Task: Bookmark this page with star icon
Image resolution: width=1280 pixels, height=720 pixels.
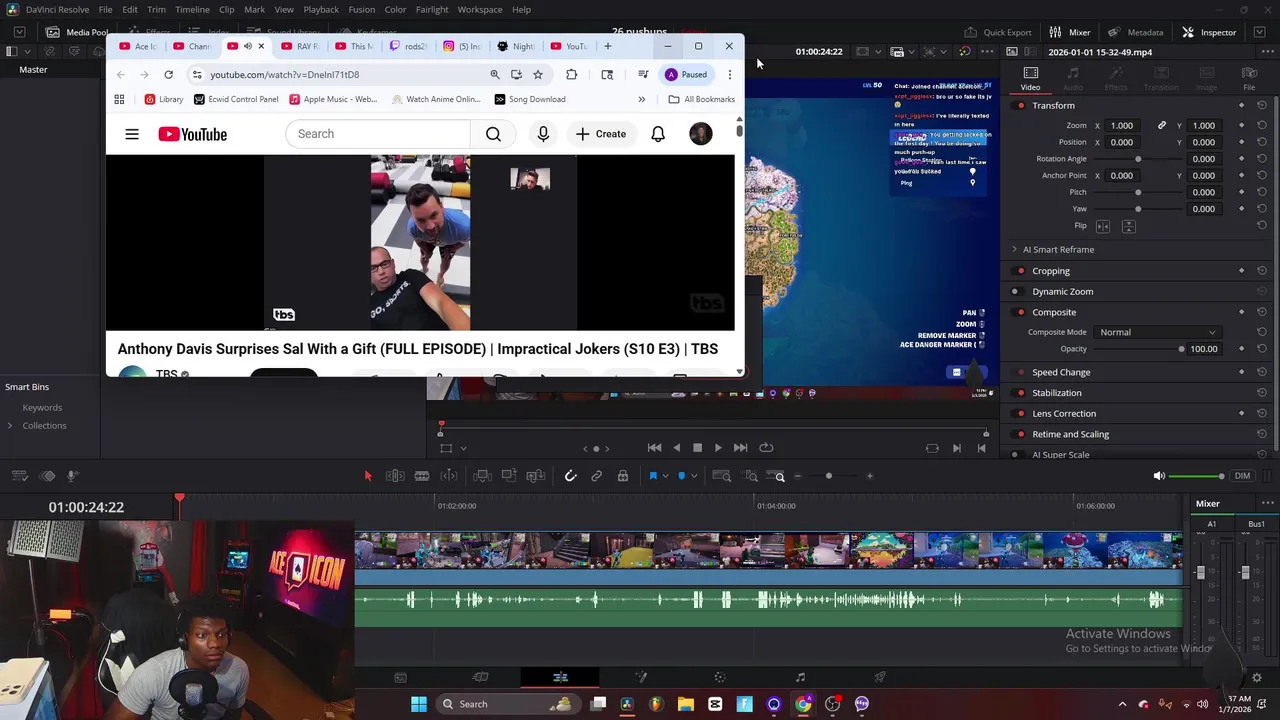Action: [538, 75]
